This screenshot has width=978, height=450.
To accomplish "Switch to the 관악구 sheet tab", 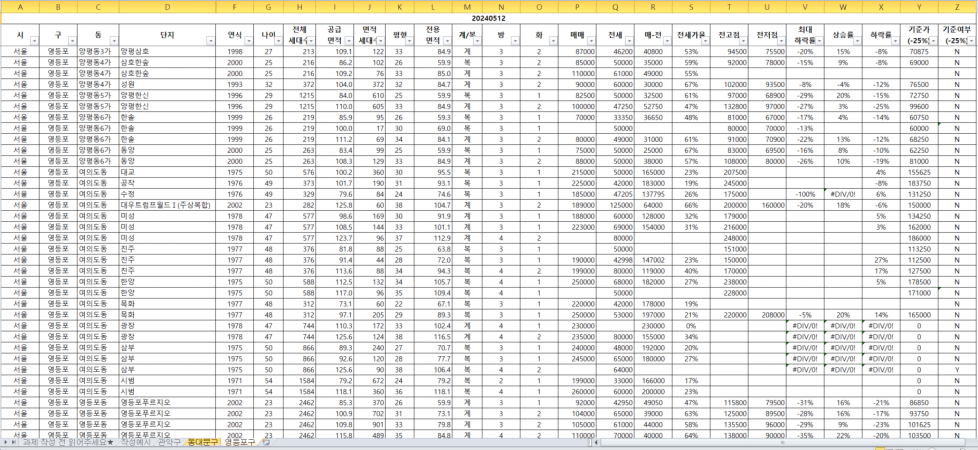I will pos(170,442).
